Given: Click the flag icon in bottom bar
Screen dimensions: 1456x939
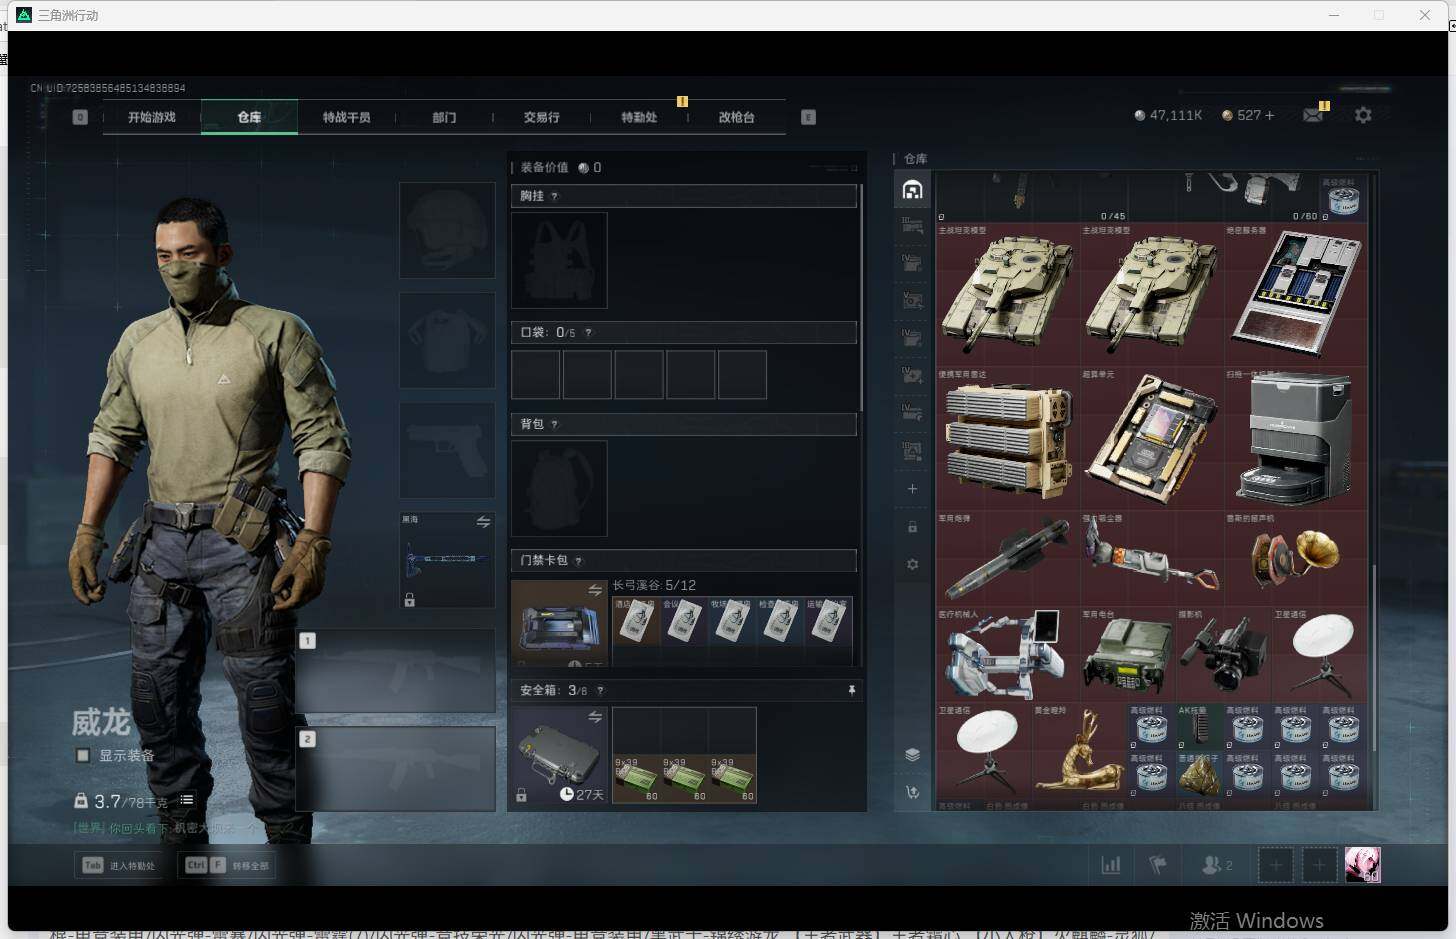Looking at the screenshot, I should pyautogui.click(x=1158, y=865).
